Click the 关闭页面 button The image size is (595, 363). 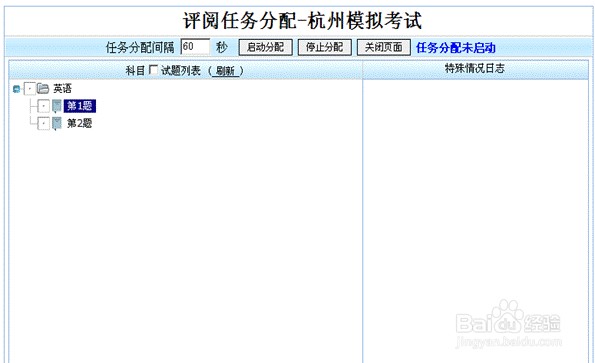point(384,47)
